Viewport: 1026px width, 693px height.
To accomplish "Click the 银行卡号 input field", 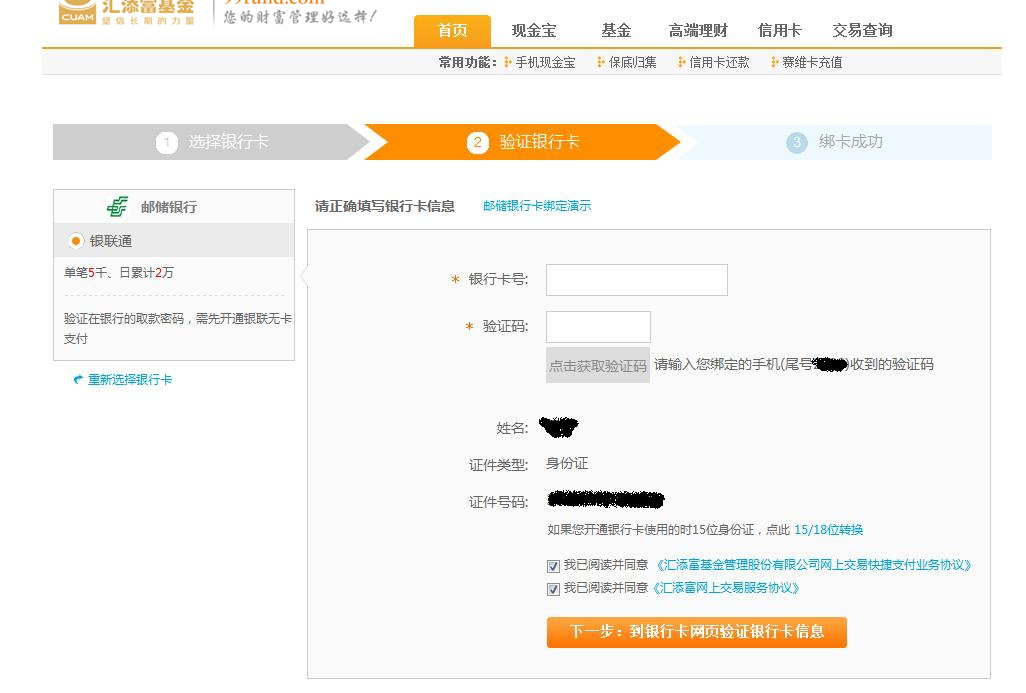I will (x=636, y=280).
